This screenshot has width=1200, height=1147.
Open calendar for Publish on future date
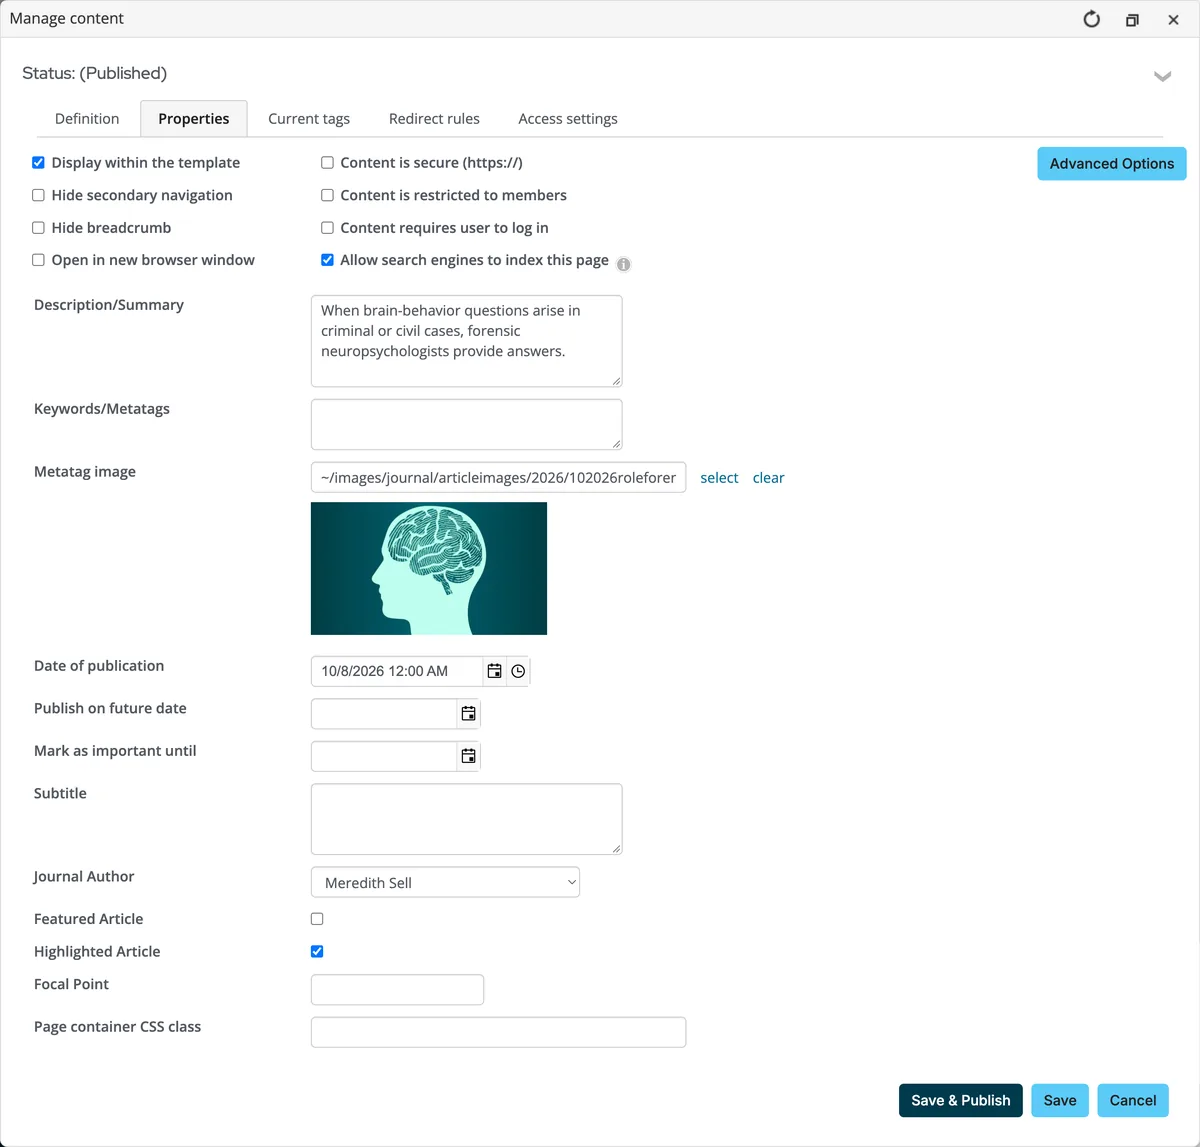point(468,714)
